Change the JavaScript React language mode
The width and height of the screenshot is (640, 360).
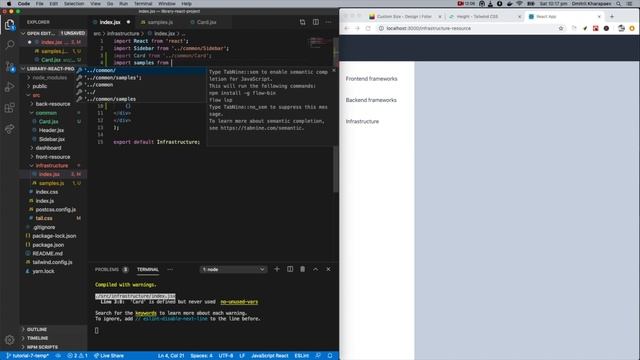point(269,356)
